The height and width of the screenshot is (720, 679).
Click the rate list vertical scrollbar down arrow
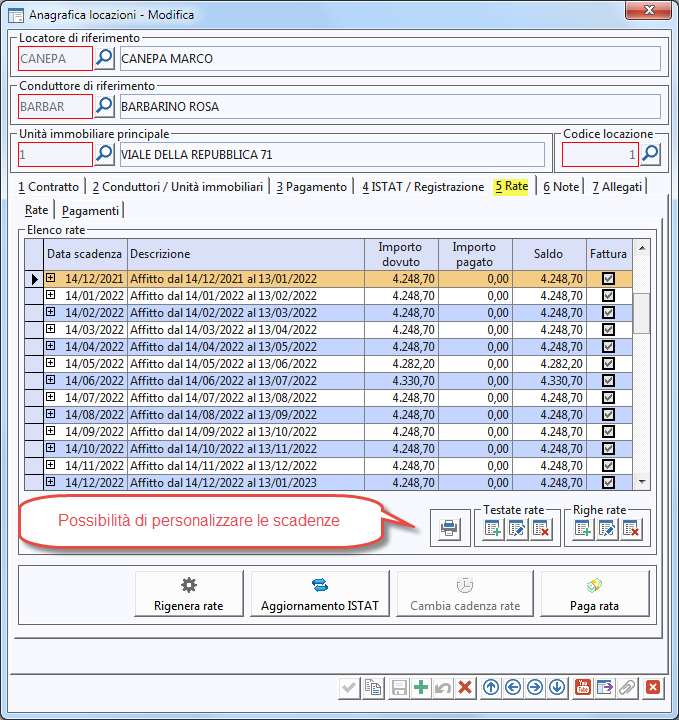pos(642,482)
